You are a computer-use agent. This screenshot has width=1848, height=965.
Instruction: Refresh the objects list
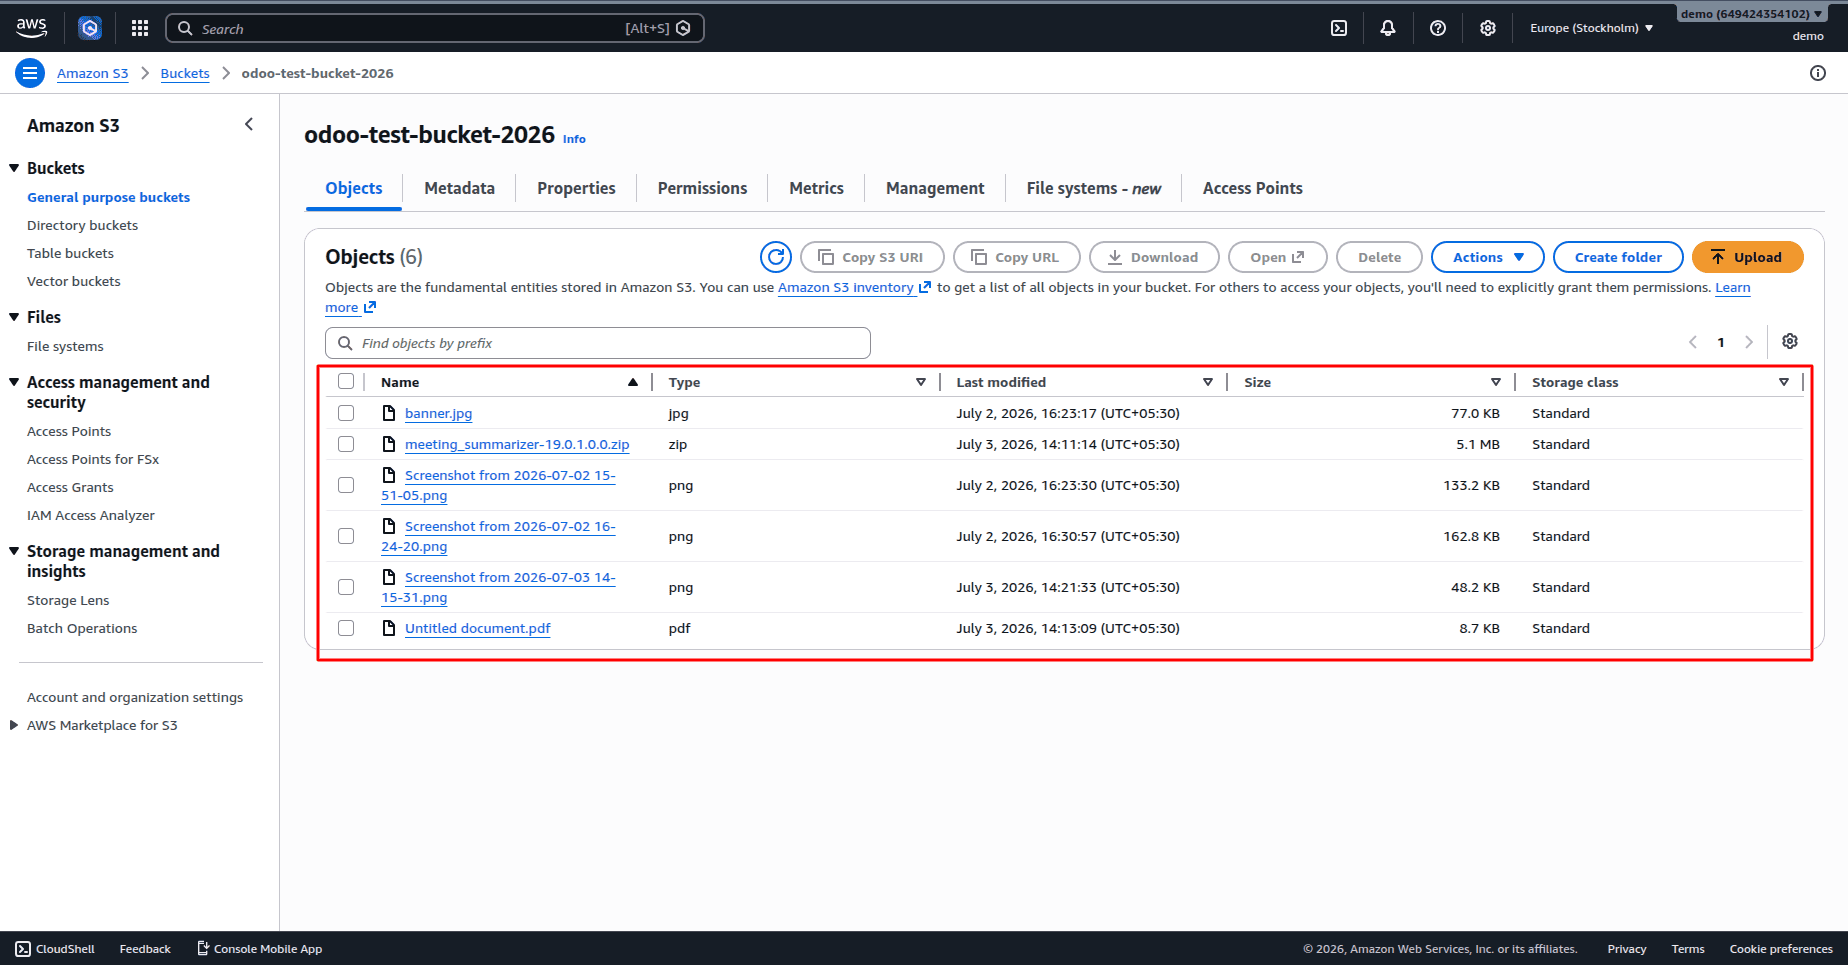tap(776, 257)
